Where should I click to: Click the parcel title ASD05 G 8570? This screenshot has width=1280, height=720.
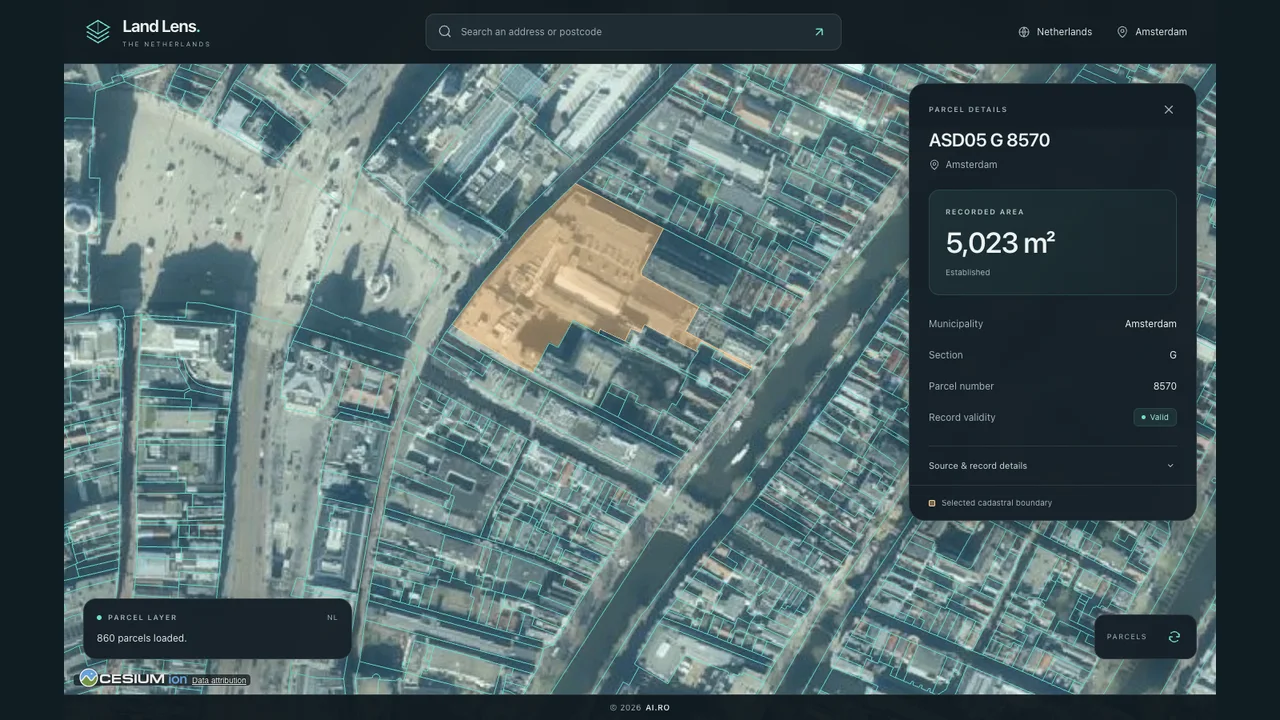coord(989,140)
